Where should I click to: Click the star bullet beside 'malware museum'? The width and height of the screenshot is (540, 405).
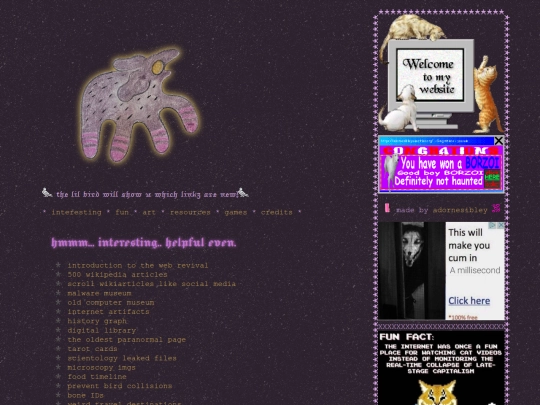click(x=58, y=293)
